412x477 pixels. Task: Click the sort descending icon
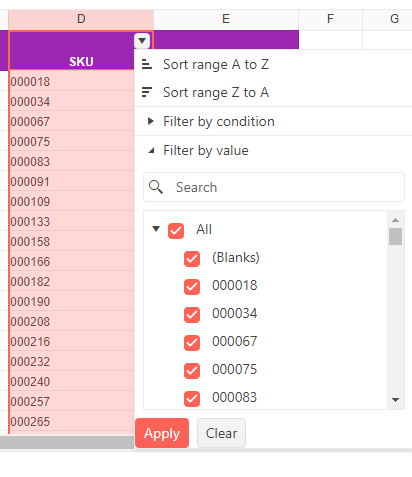point(147,92)
